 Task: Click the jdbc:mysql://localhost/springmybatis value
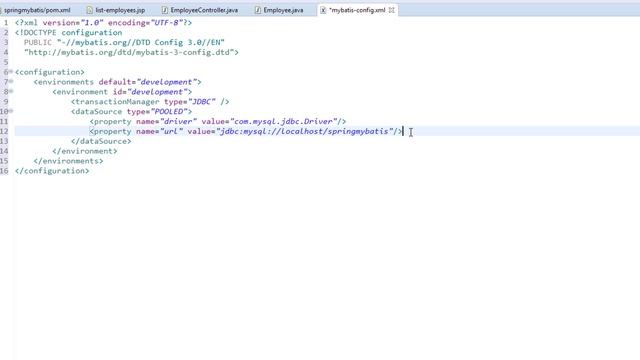pos(304,131)
